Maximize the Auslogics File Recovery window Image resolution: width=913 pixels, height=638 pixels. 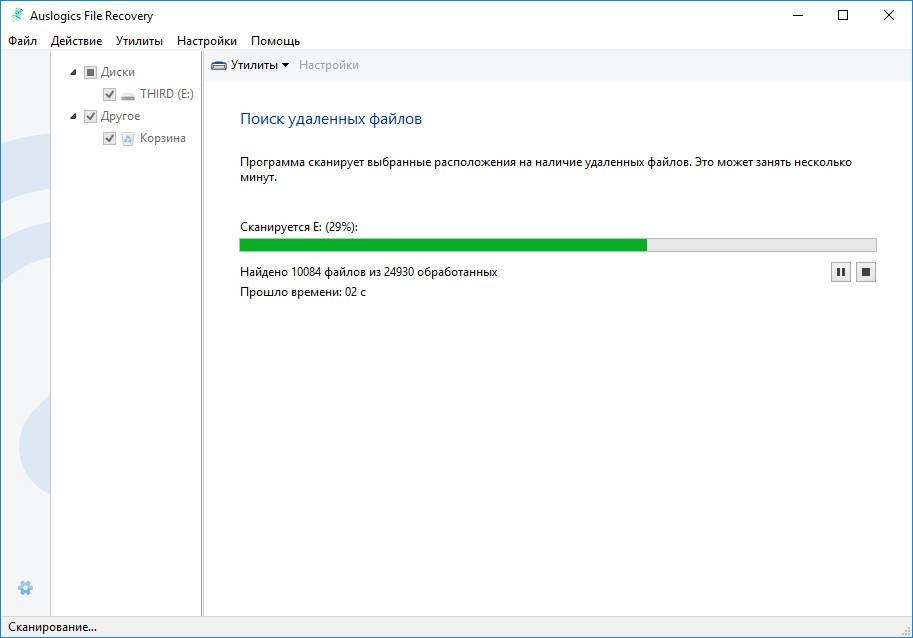point(843,16)
